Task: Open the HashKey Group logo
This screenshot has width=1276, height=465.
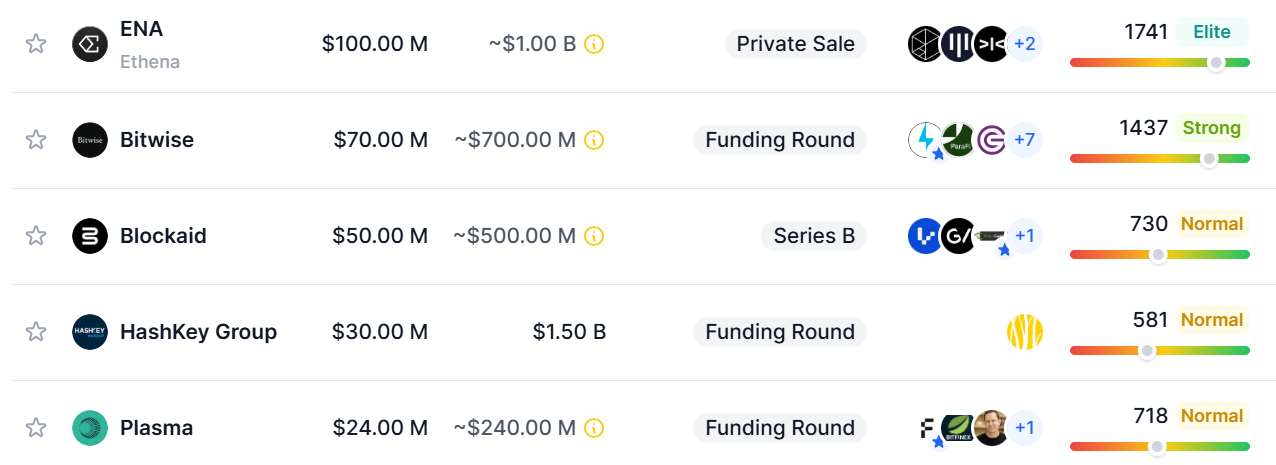Action: pos(90,332)
